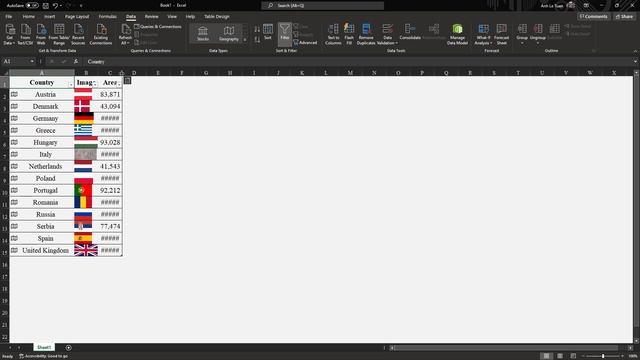Viewport: 640px width, 360px height.
Task: Click the Ungroup outline icon
Action: [538, 29]
